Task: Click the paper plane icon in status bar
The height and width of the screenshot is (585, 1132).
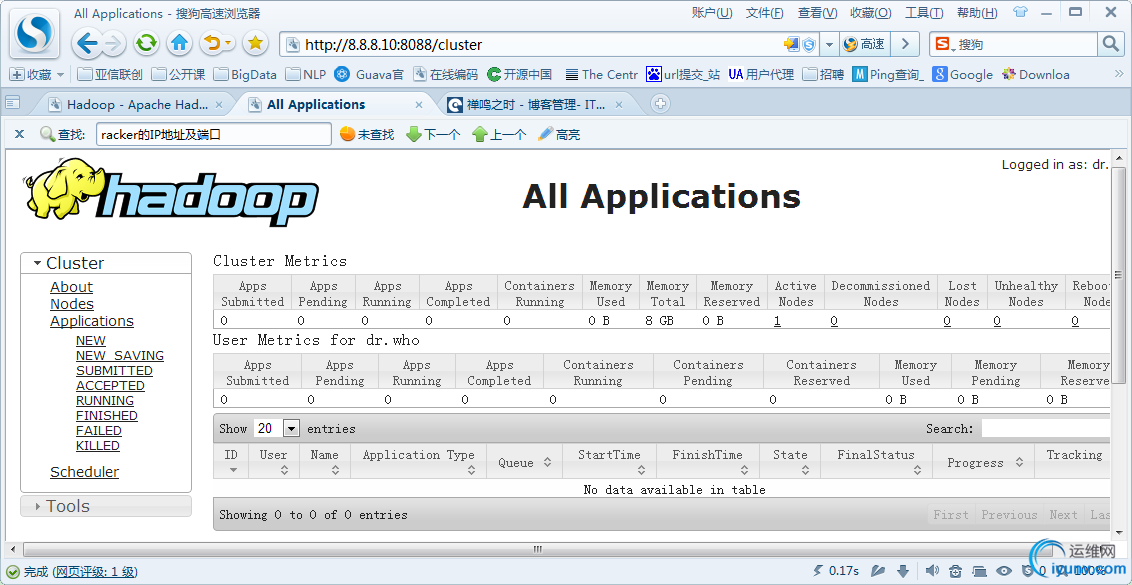Action: (878, 571)
